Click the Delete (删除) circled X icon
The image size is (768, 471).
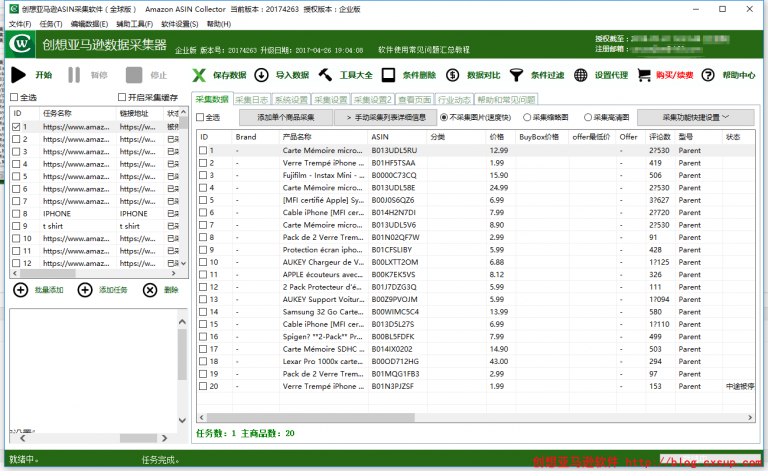150,290
